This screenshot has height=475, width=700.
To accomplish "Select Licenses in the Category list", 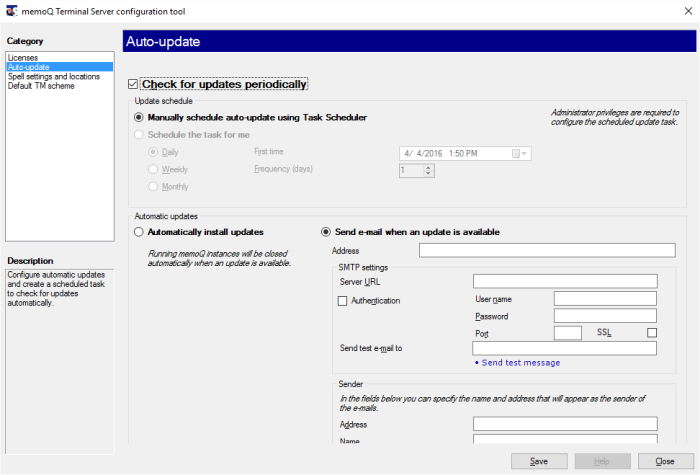I will [x=22, y=58].
